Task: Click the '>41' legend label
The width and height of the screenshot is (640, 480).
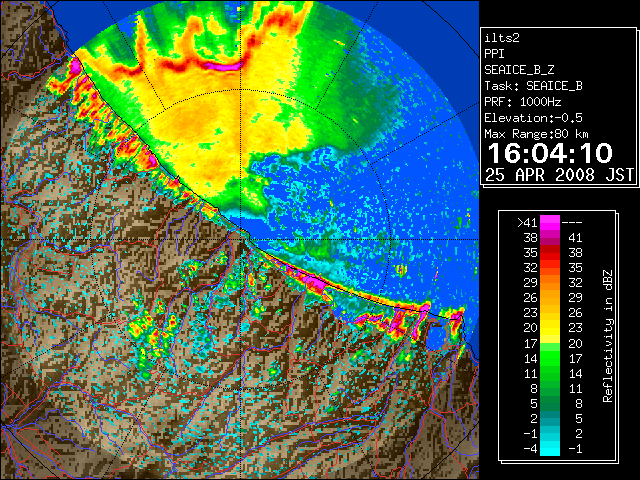Action: coord(527,223)
